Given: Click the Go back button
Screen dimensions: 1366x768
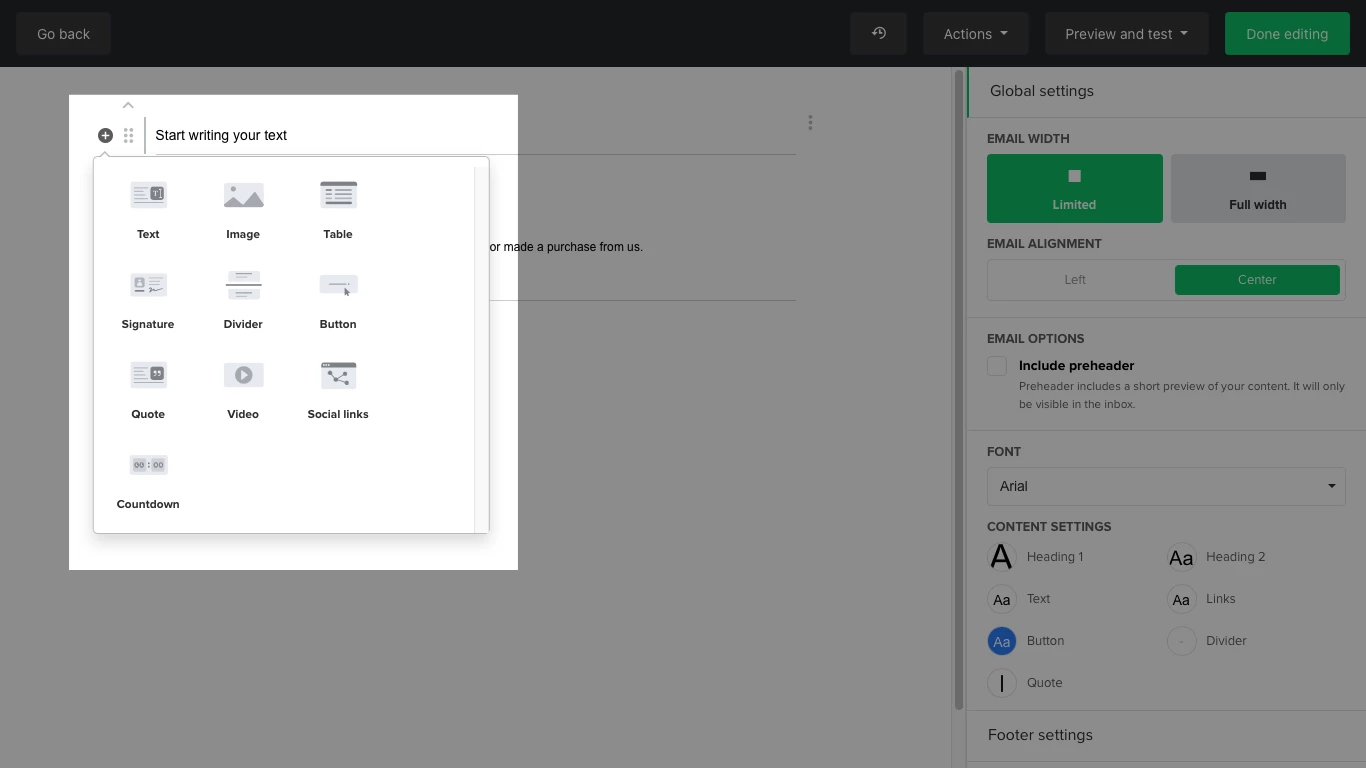Looking at the screenshot, I should (63, 34).
